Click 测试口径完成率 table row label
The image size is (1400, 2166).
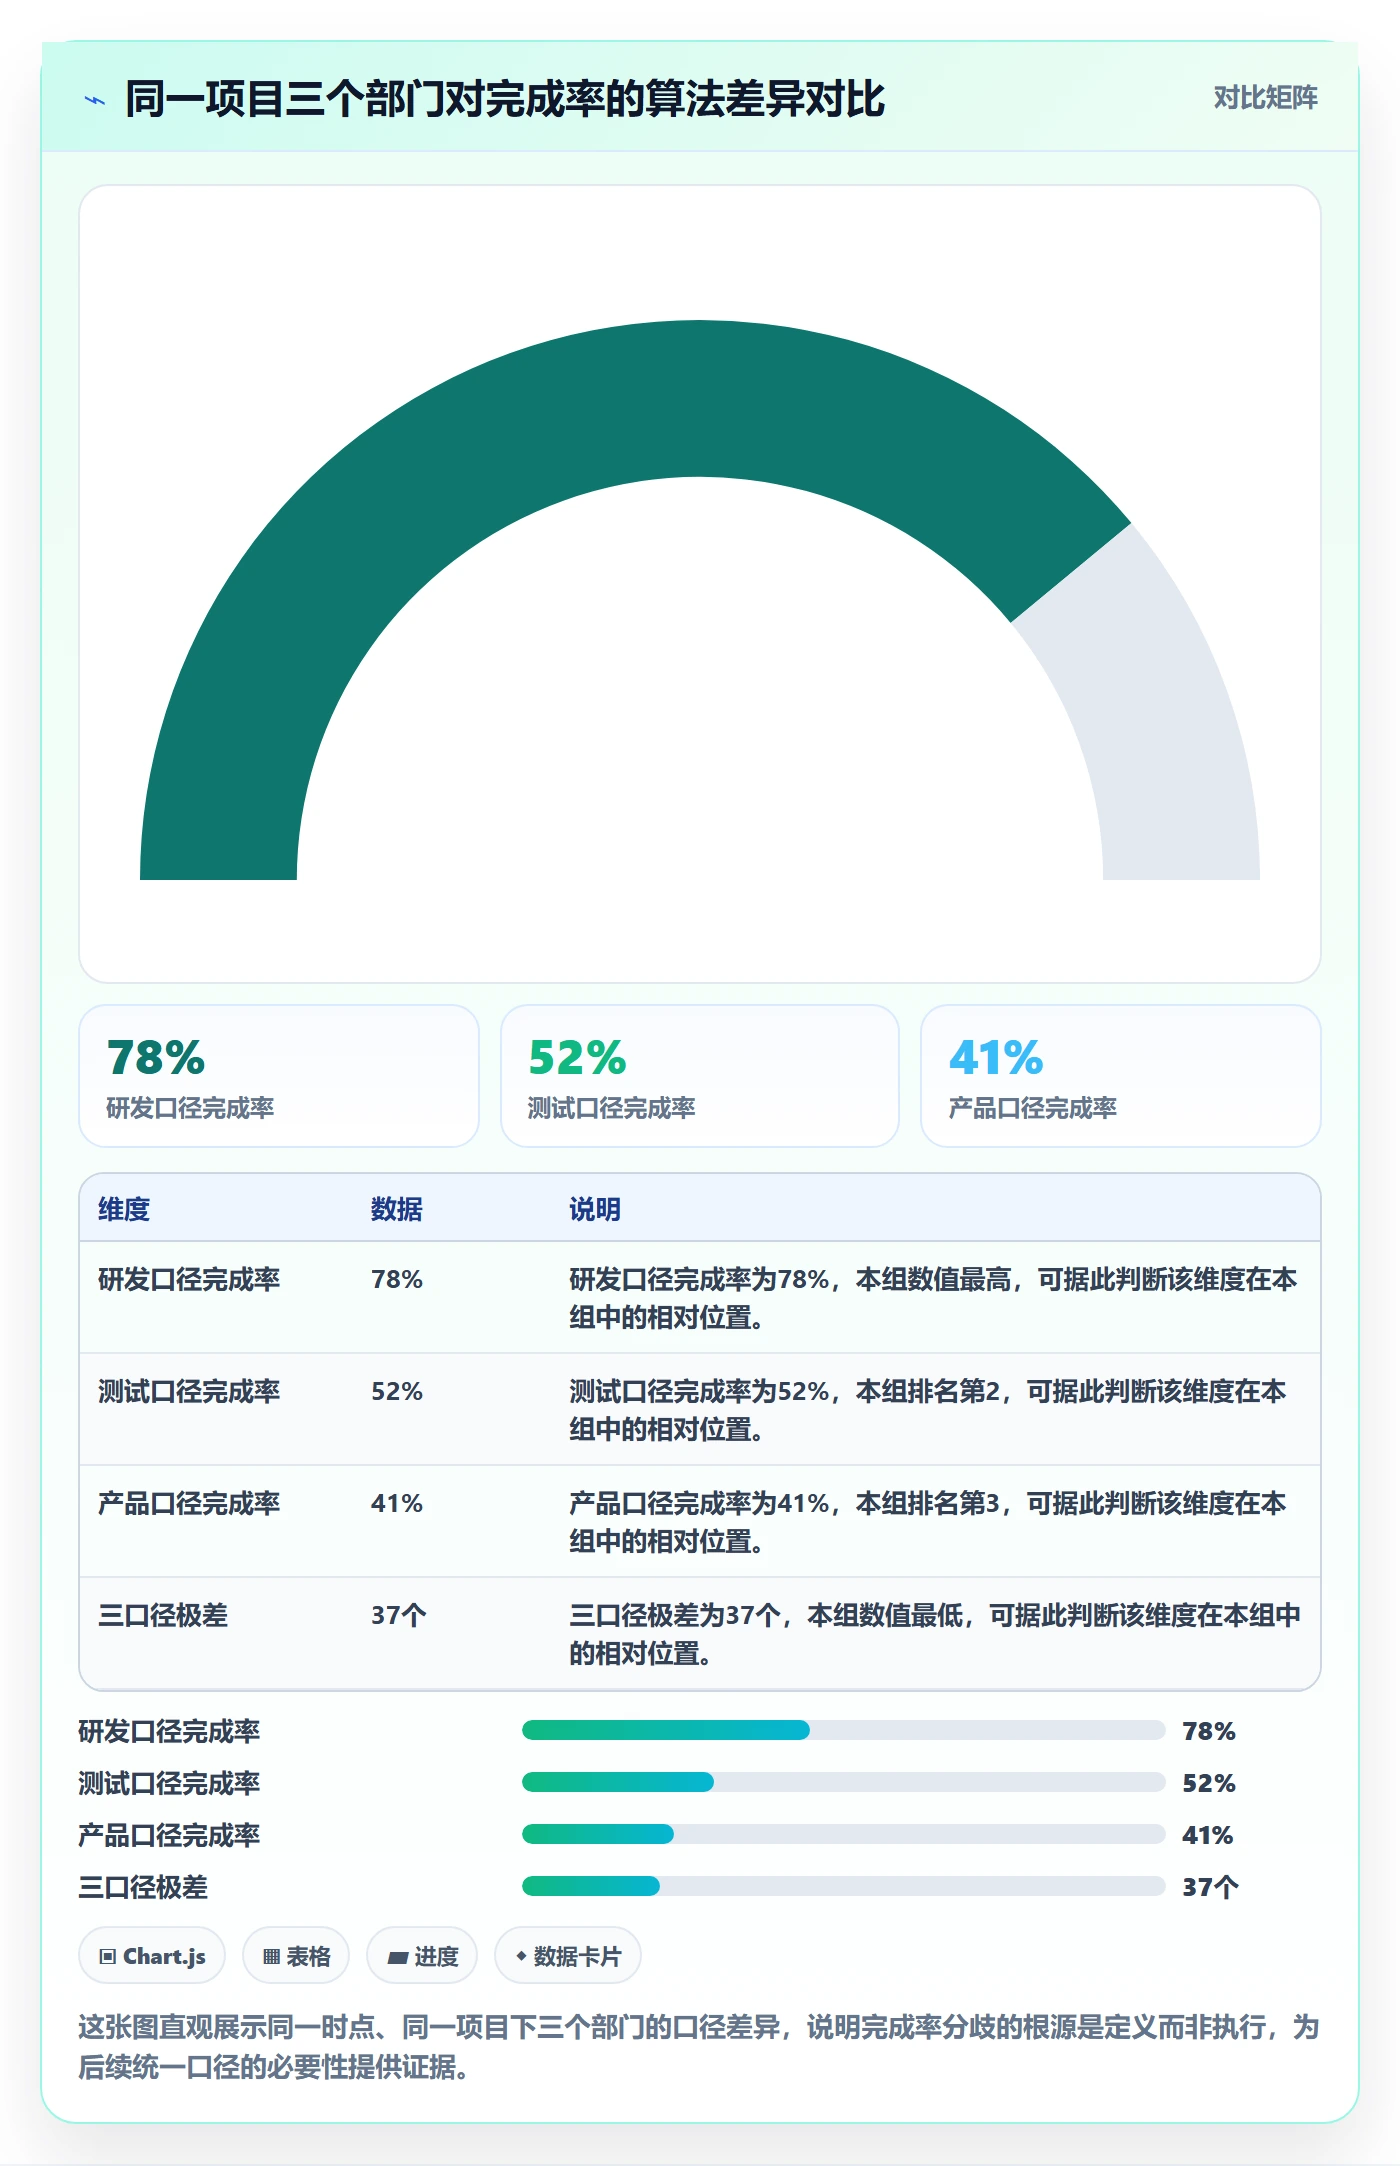pos(189,1391)
